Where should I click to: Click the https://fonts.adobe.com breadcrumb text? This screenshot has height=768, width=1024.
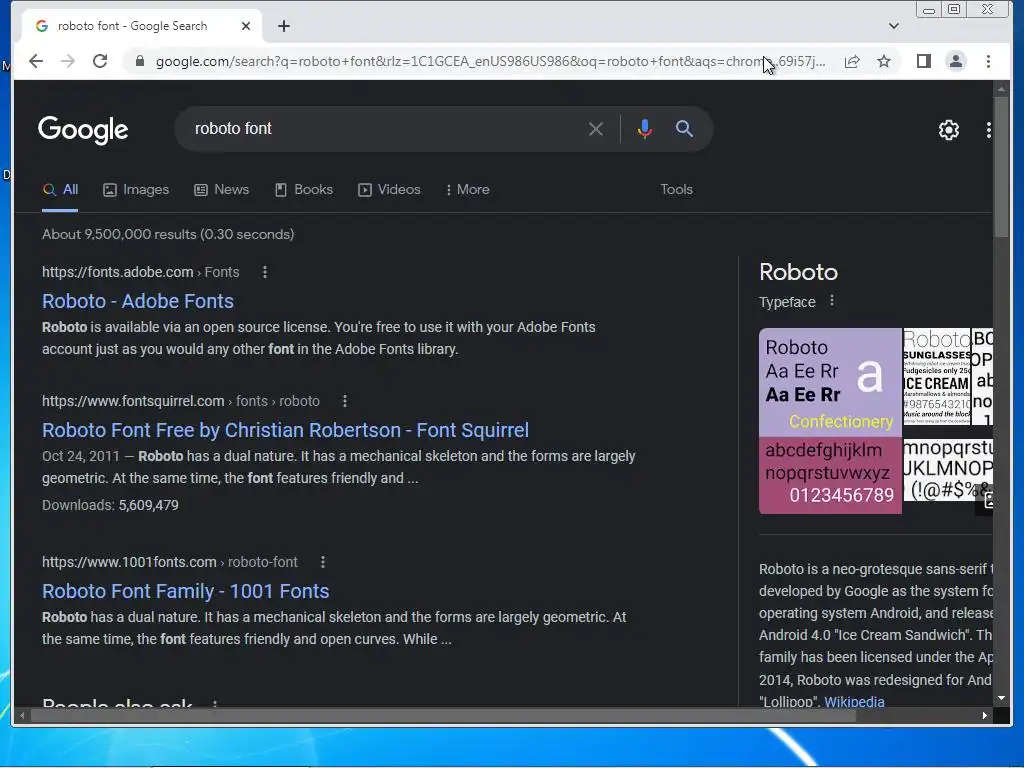pyautogui.click(x=118, y=272)
